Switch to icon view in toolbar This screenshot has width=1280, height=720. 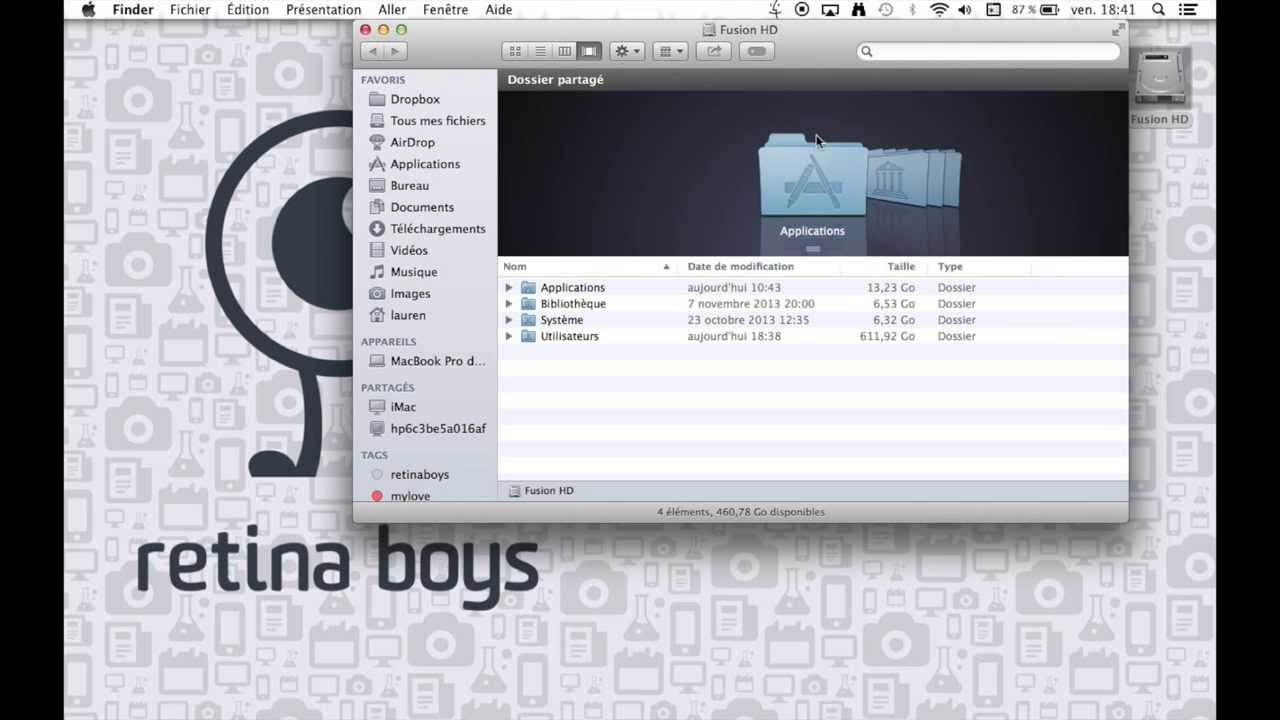click(516, 51)
